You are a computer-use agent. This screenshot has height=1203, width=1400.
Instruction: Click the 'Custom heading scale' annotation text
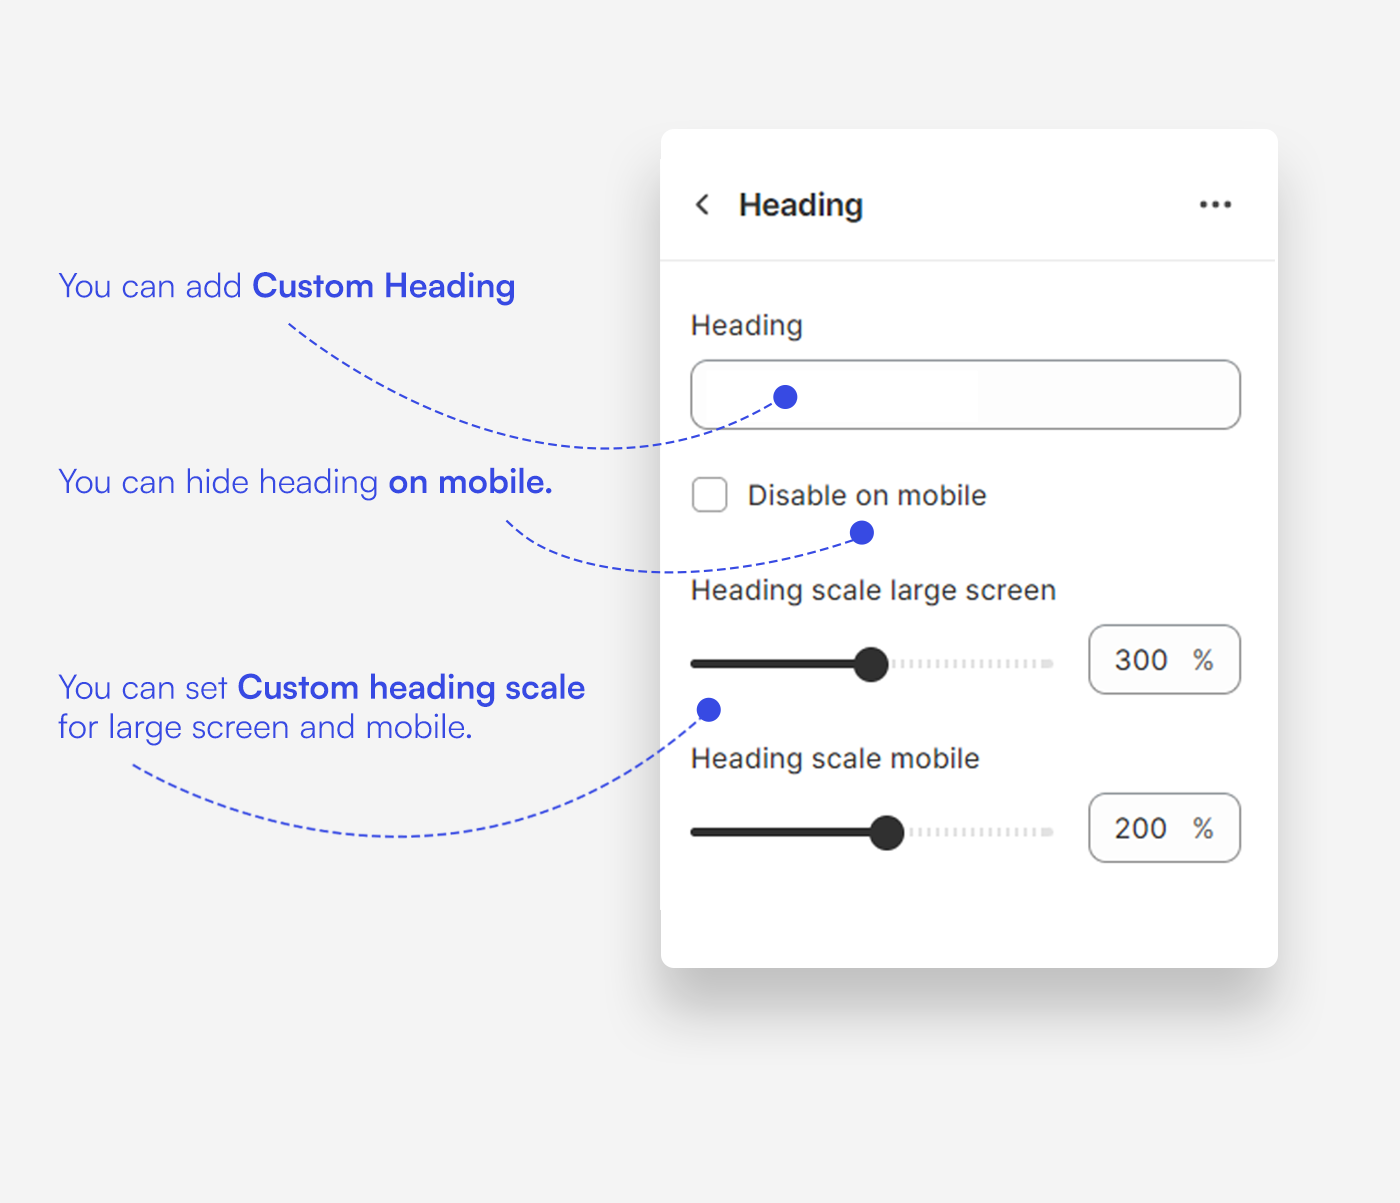pos(410,688)
